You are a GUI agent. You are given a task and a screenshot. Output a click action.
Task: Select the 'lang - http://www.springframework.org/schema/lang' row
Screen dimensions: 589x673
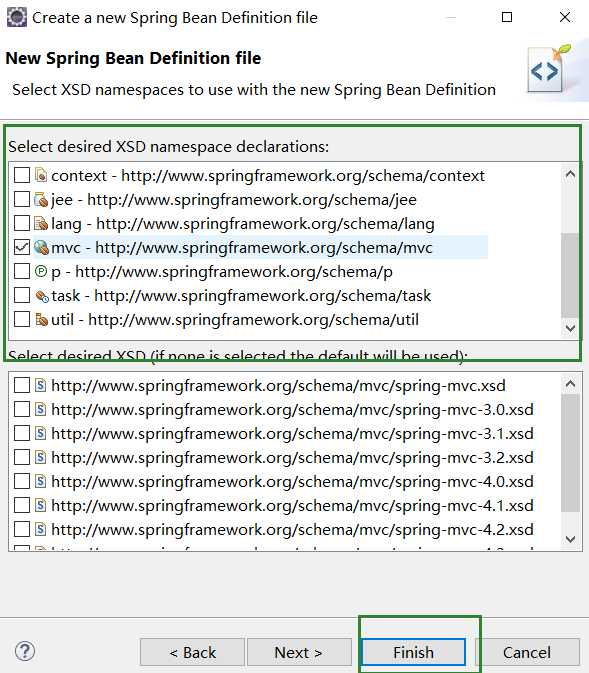point(243,223)
